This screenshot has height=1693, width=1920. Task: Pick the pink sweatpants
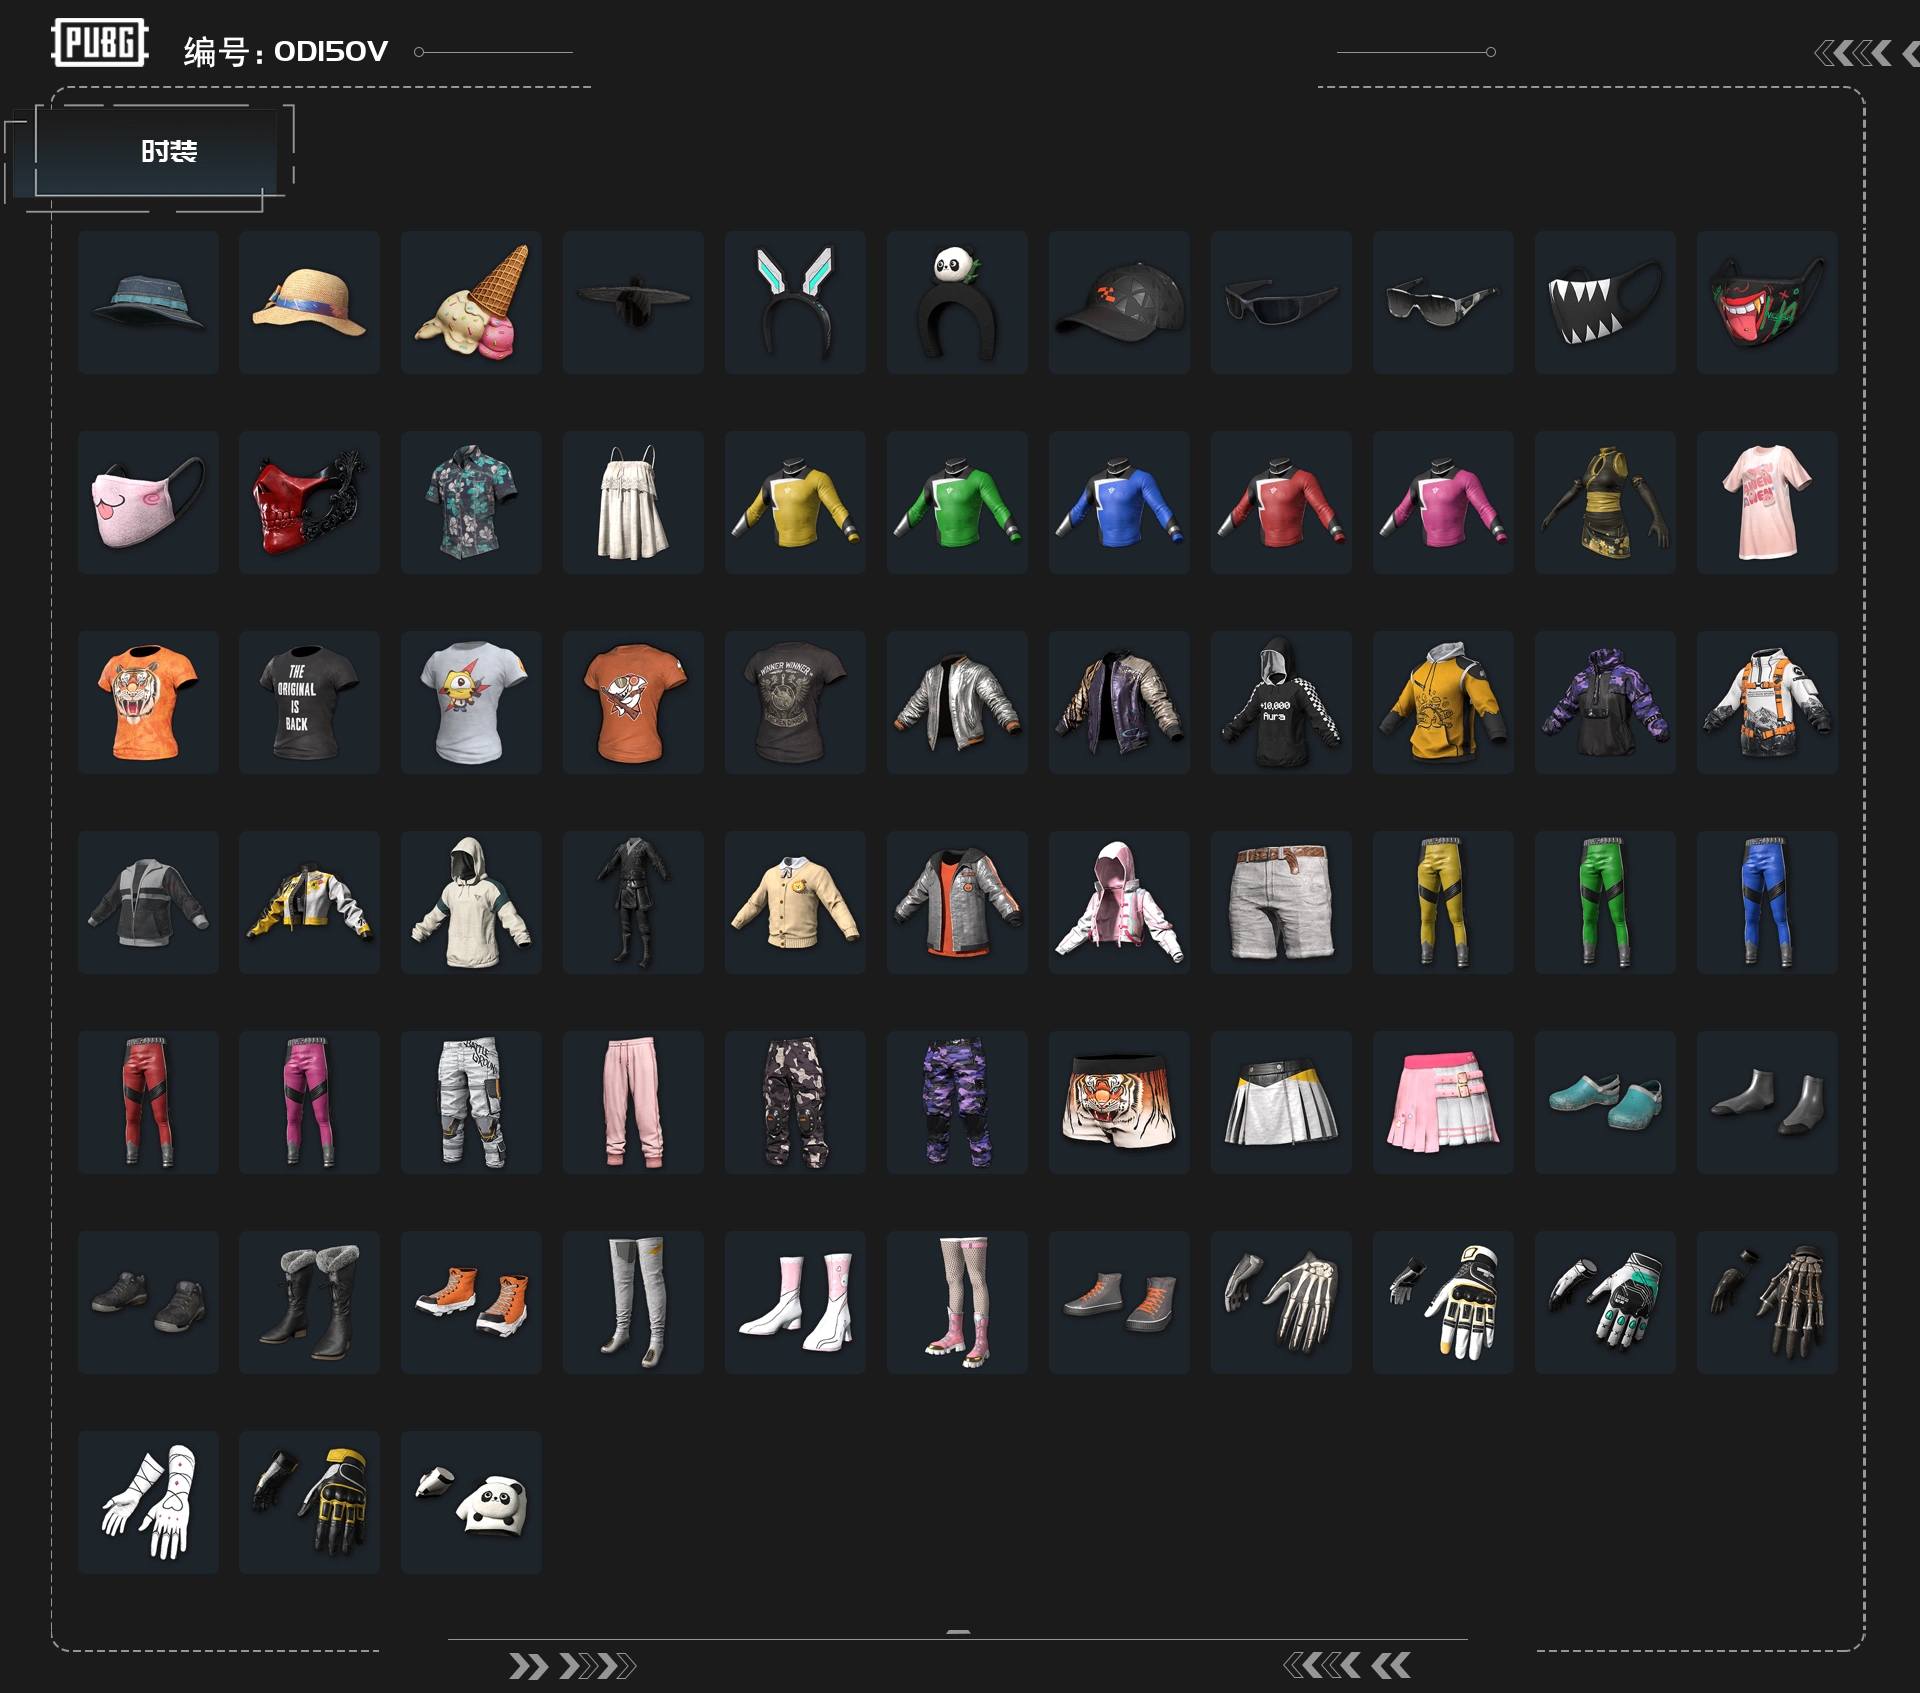[633, 1102]
